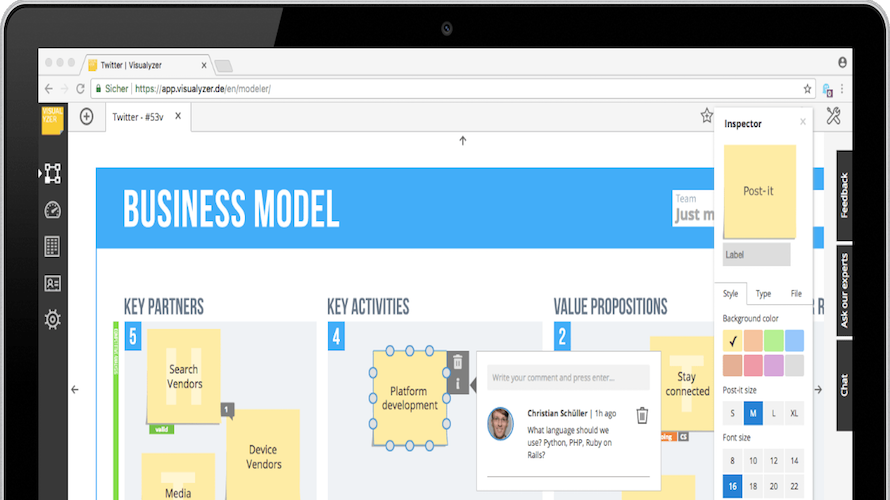Delete the Platform development post-it
This screenshot has width=890, height=500.
point(458,362)
